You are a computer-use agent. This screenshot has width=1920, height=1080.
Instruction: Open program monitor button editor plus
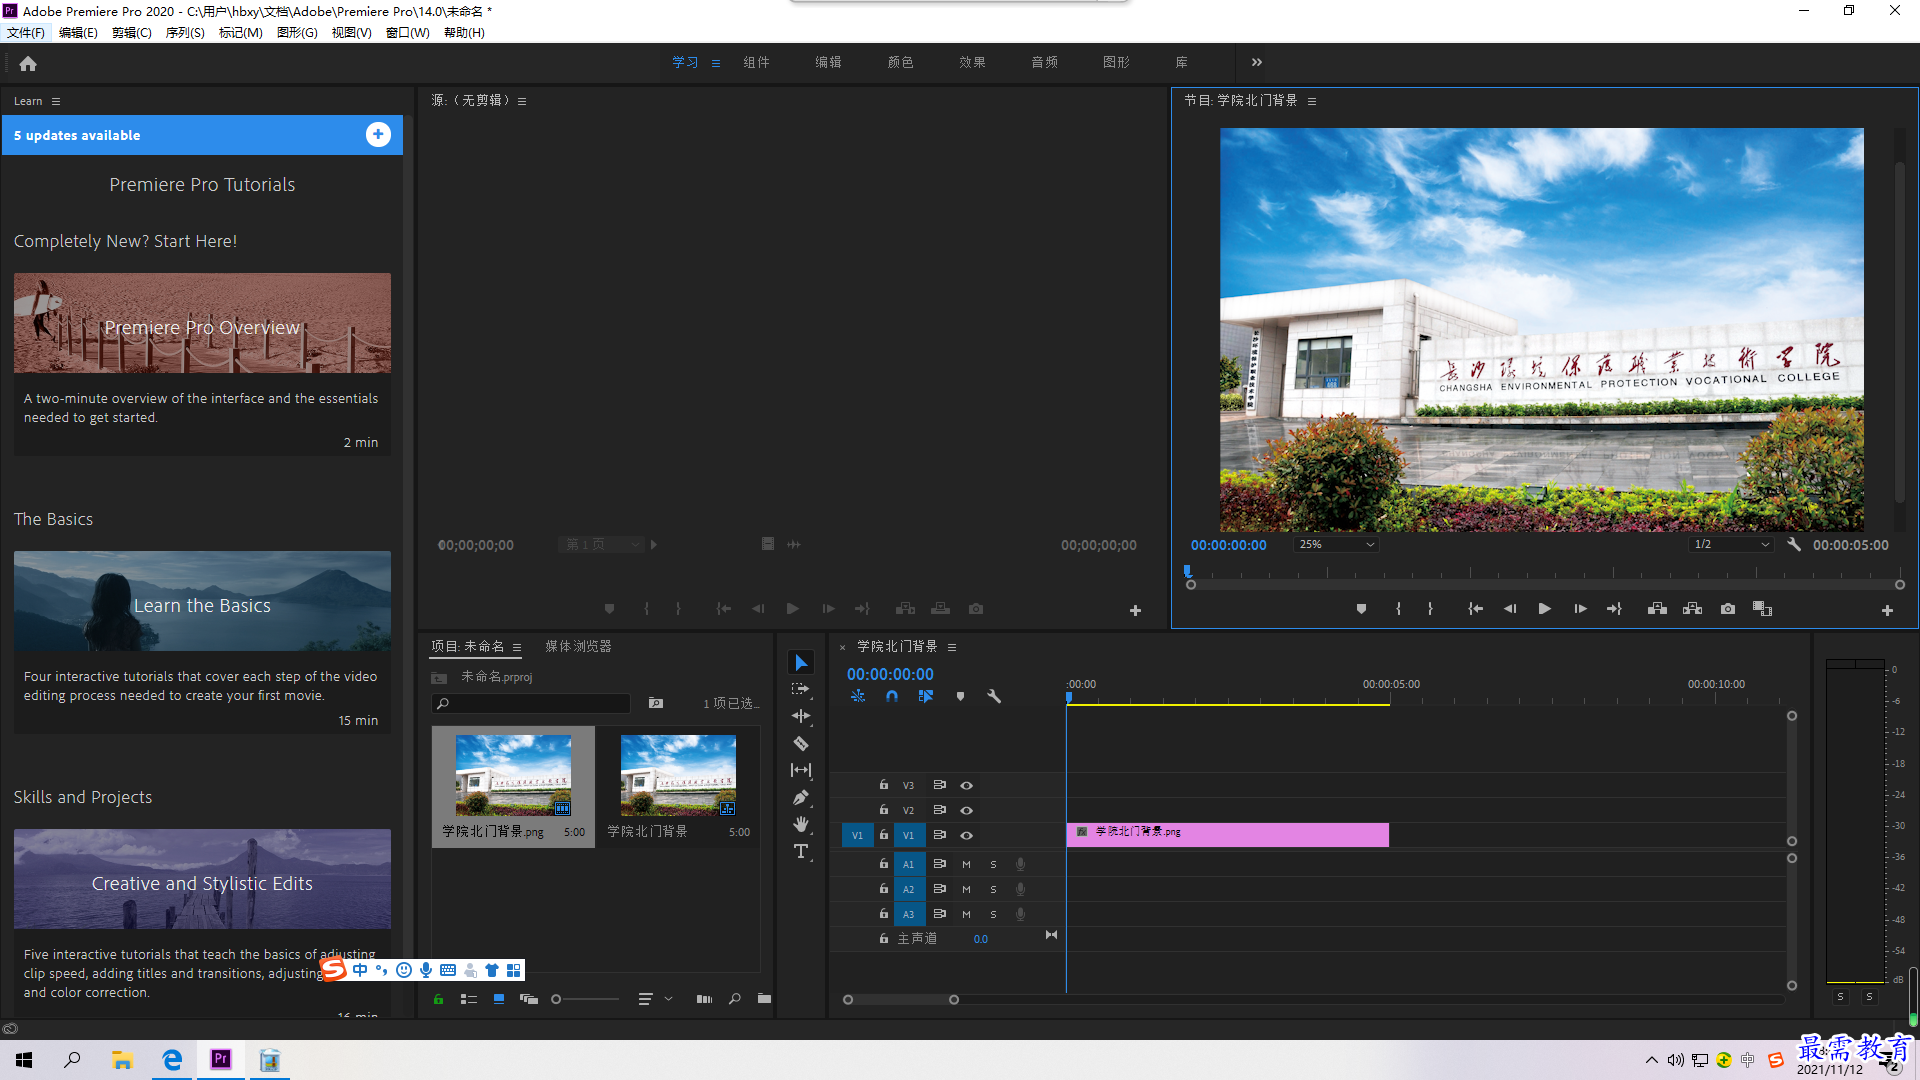coord(1887,610)
